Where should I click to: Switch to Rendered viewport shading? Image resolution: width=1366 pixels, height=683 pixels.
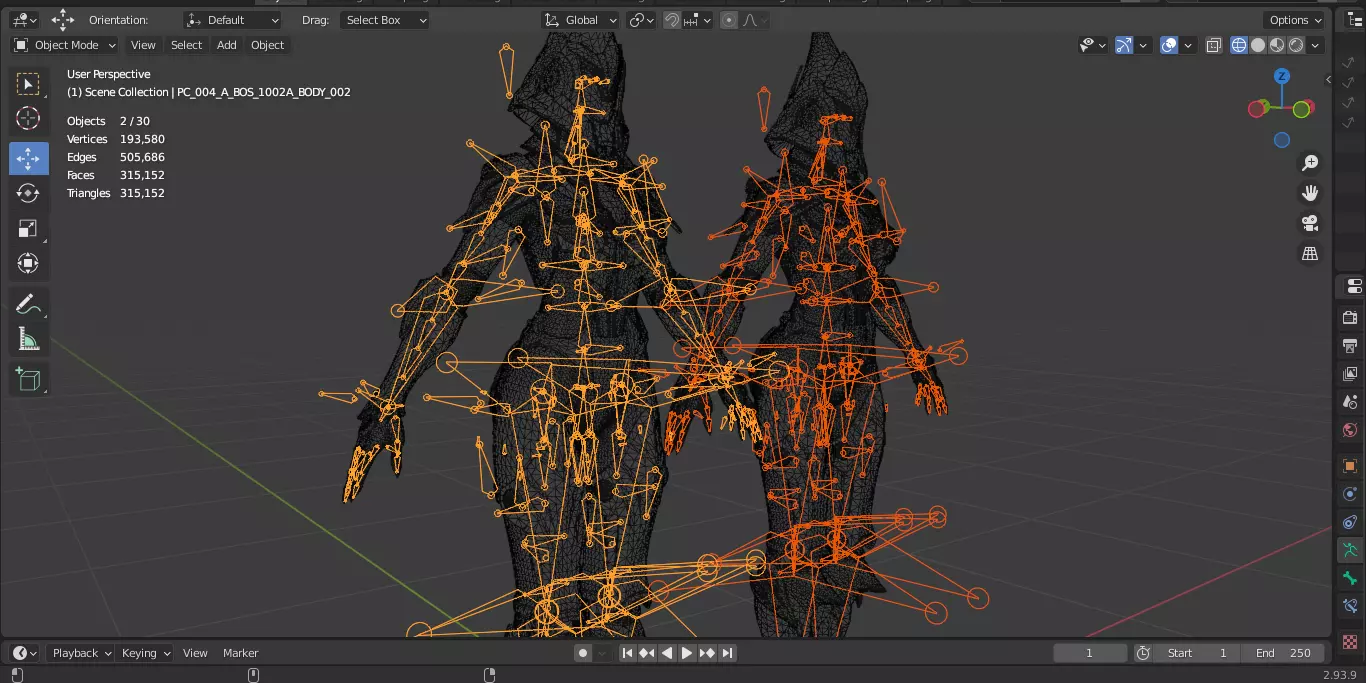coord(1296,45)
